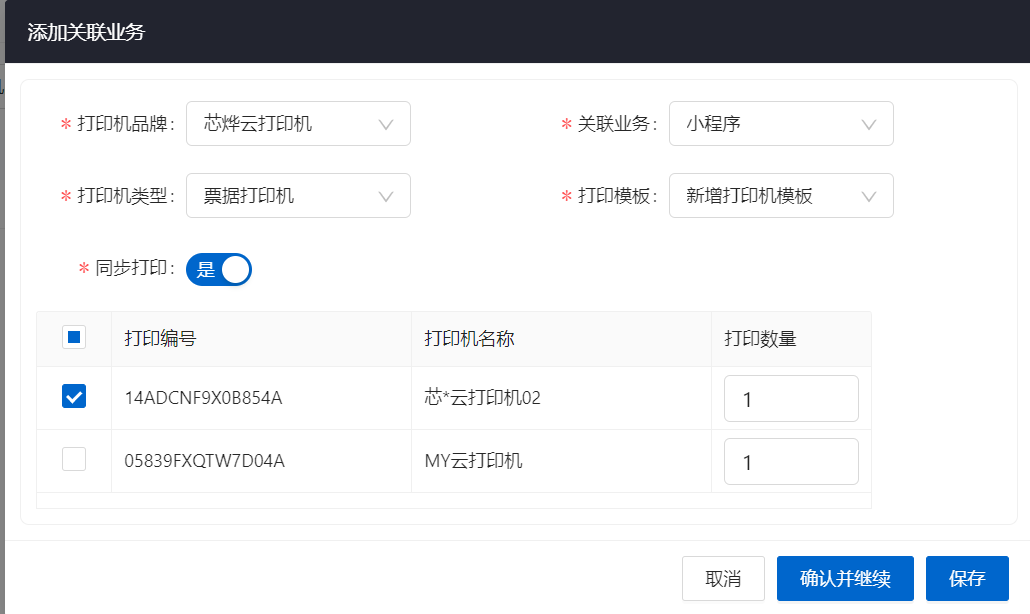Click the 保存 button

[x=967, y=579]
